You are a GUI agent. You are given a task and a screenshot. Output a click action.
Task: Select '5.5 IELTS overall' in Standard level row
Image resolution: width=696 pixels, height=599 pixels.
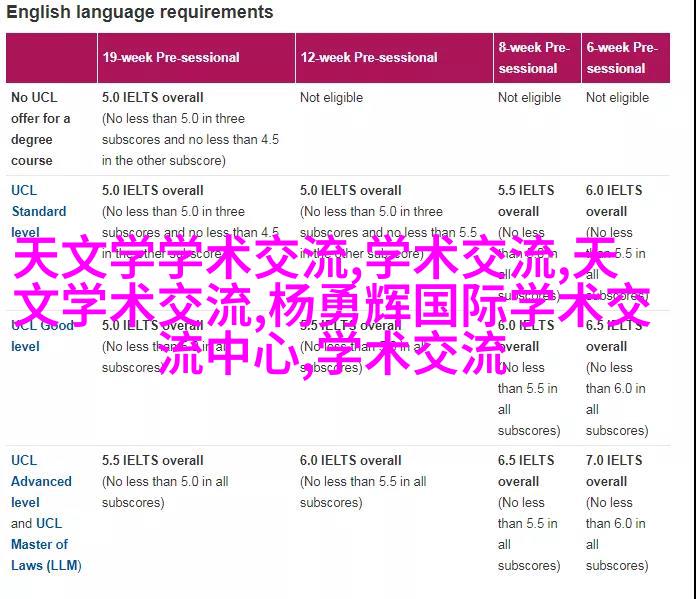click(526, 201)
